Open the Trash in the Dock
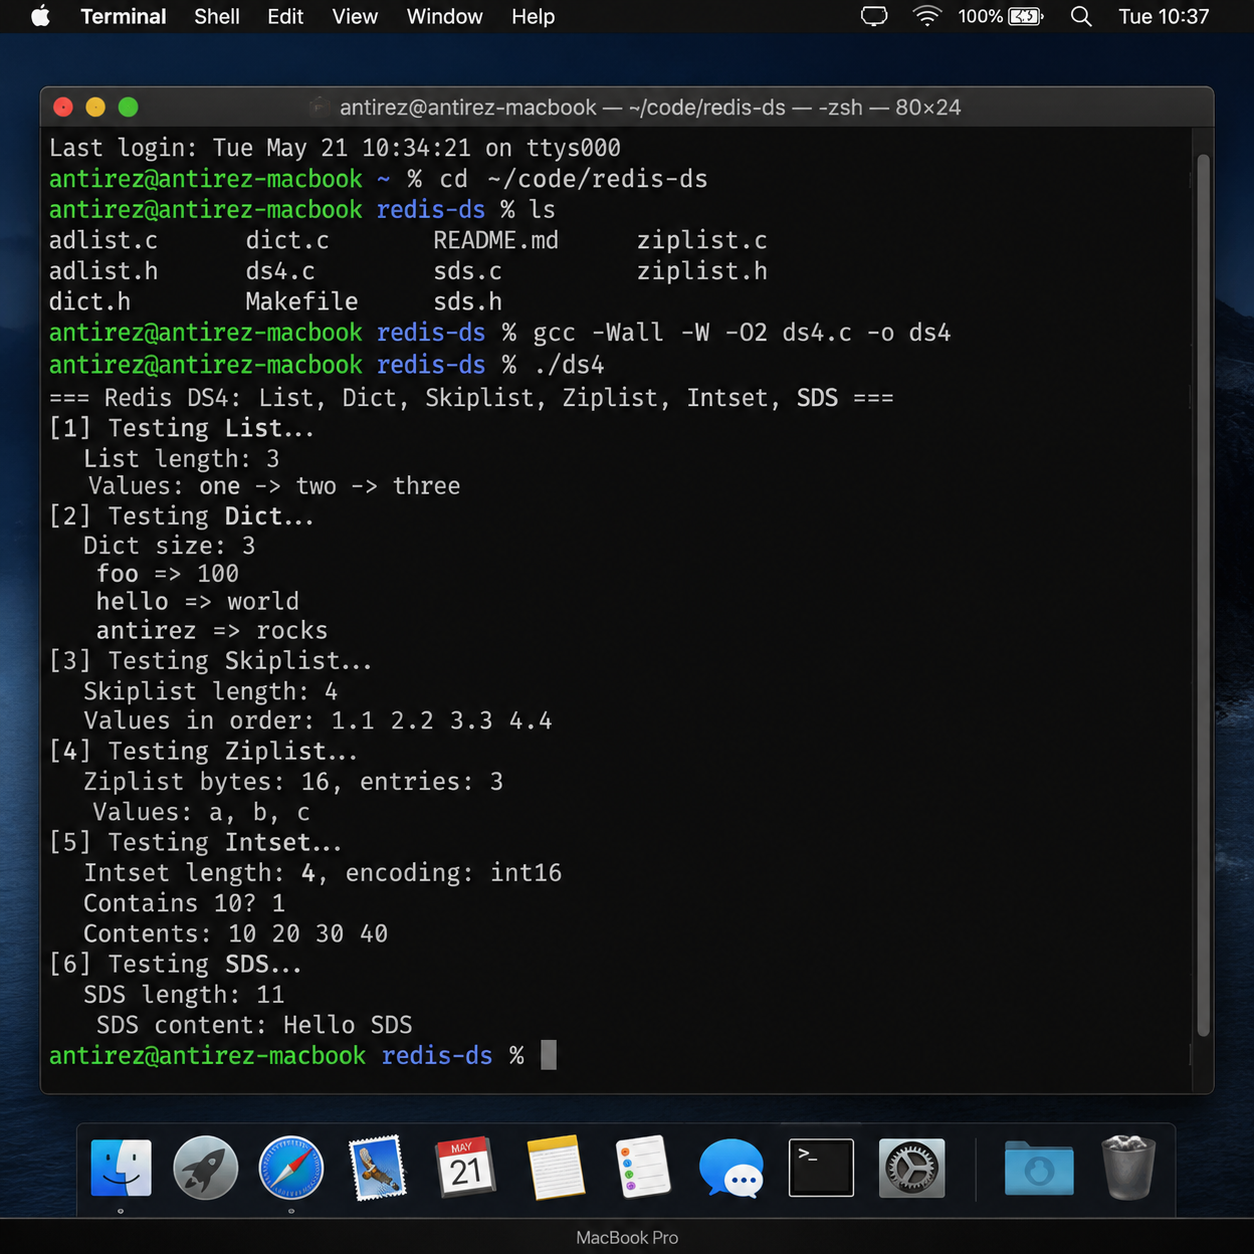 [1128, 1167]
